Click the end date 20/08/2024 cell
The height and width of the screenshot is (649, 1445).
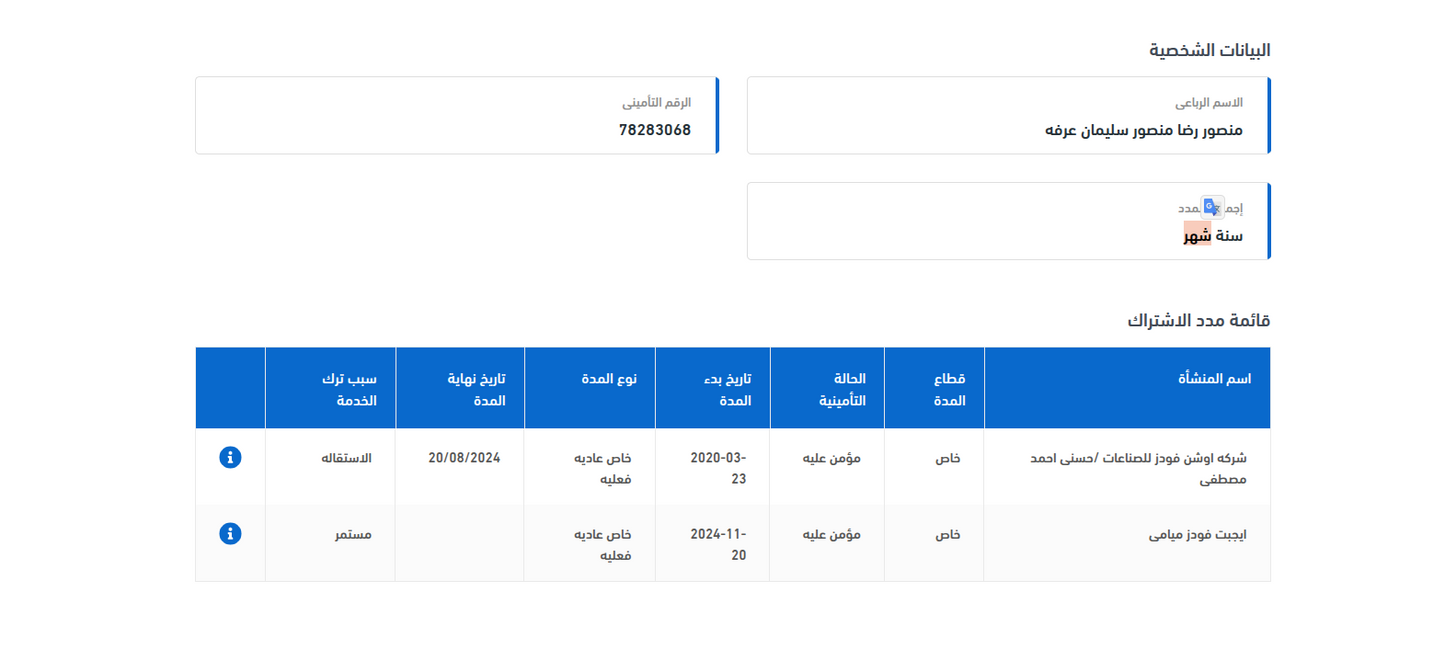pyautogui.click(x=464, y=457)
